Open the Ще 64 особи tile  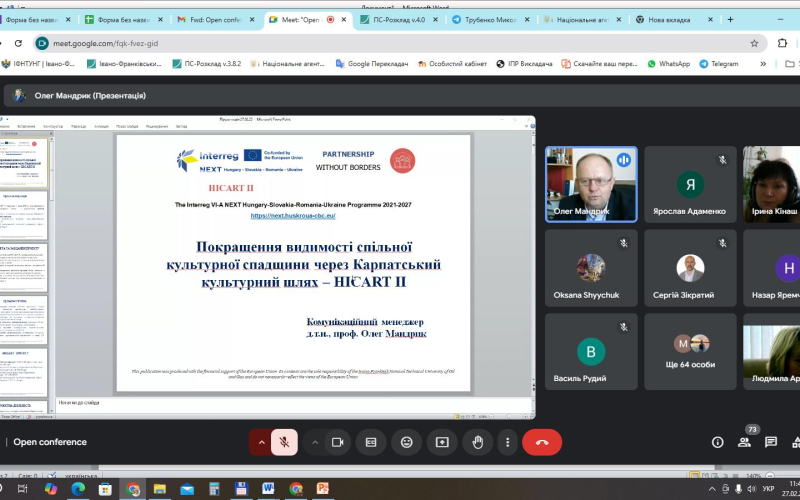[690, 352]
